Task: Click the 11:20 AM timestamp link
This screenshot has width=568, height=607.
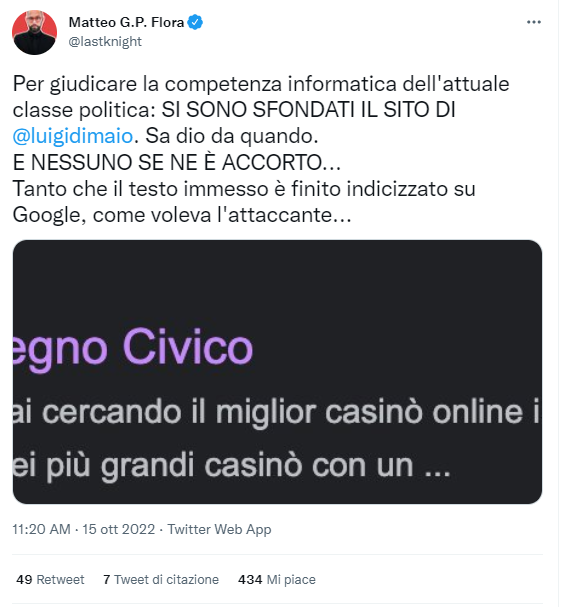Action: [41, 529]
